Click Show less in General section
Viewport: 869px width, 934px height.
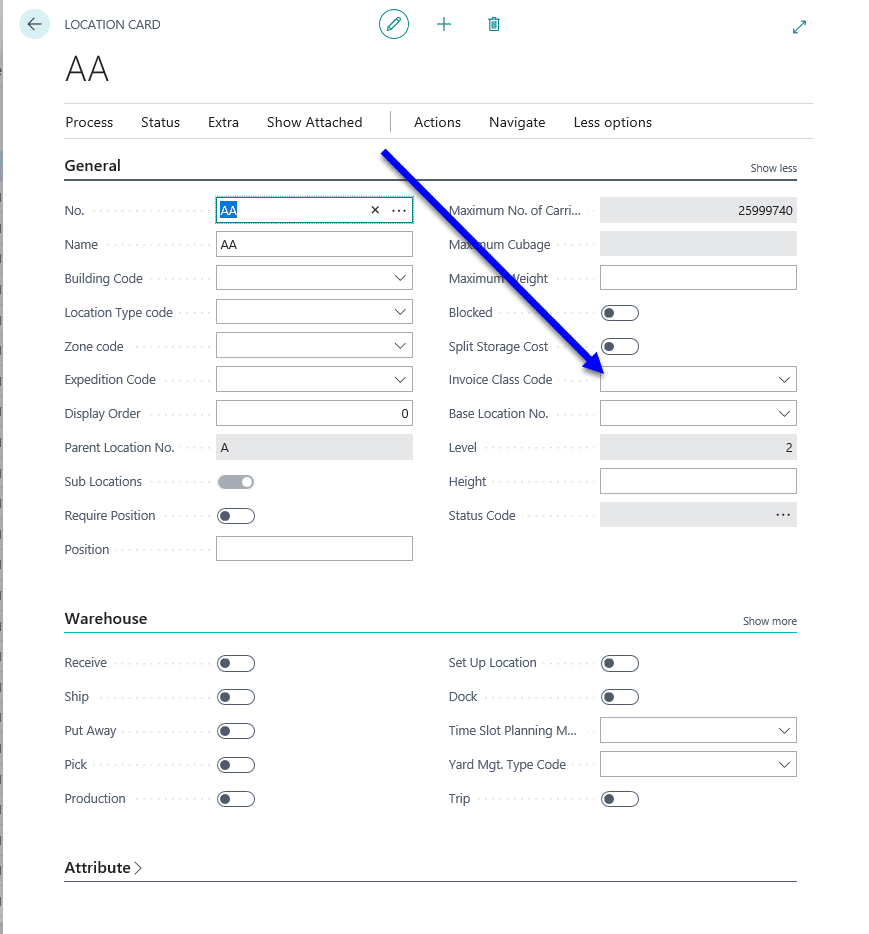(x=773, y=168)
